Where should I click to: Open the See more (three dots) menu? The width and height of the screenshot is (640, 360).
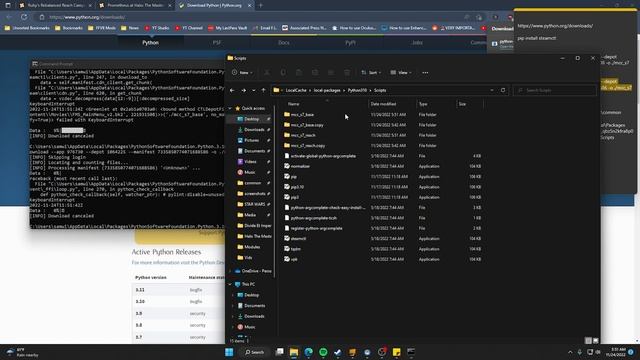tap(425, 73)
